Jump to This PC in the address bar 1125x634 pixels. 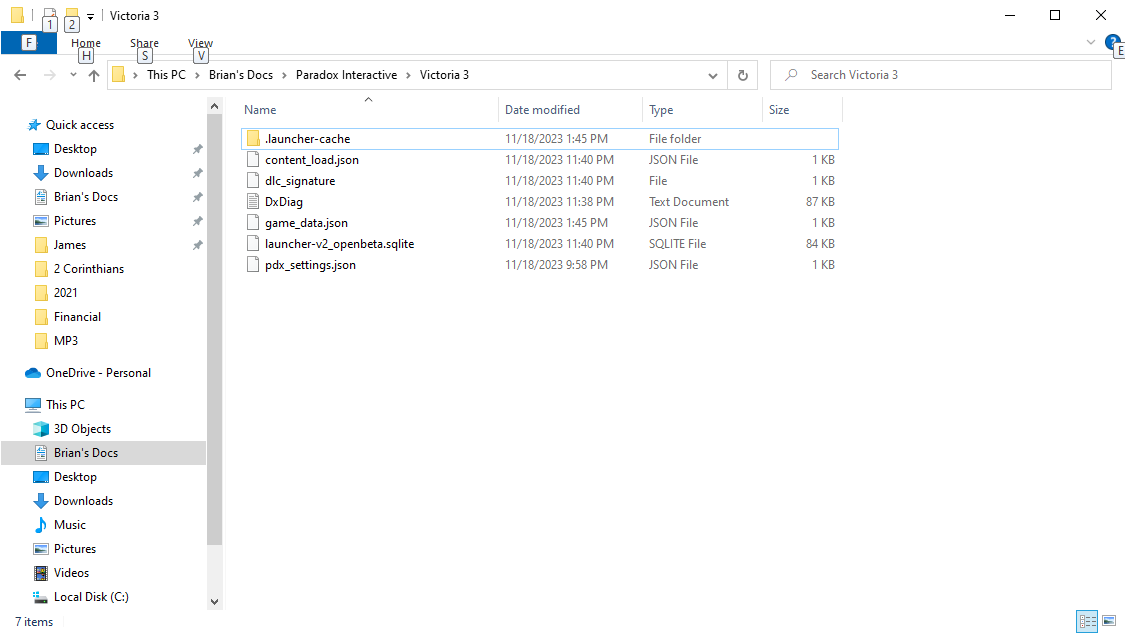166,75
